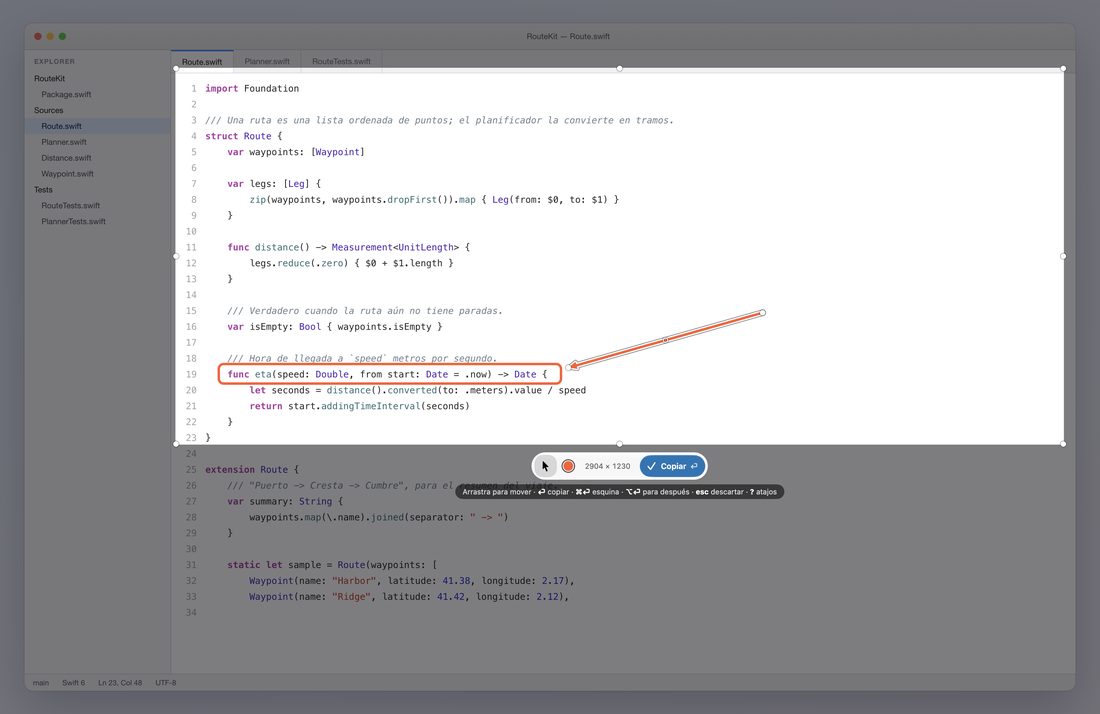Click the Waypoint "Ridge" code line
The width and height of the screenshot is (1100, 714).
tap(409, 597)
